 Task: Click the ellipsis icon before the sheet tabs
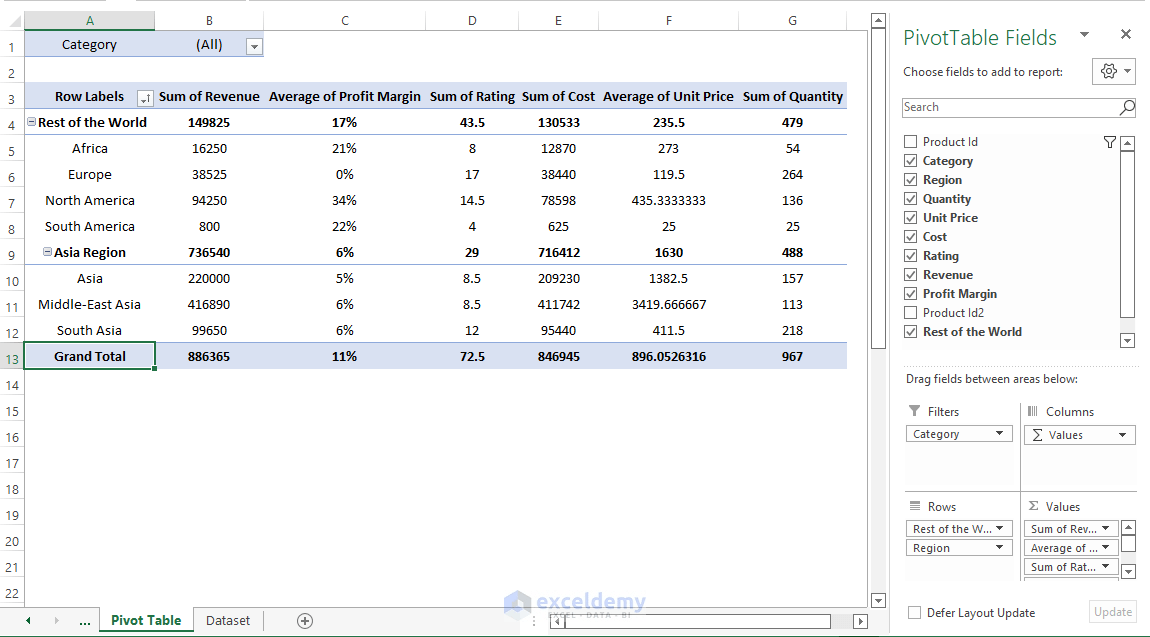click(x=85, y=620)
